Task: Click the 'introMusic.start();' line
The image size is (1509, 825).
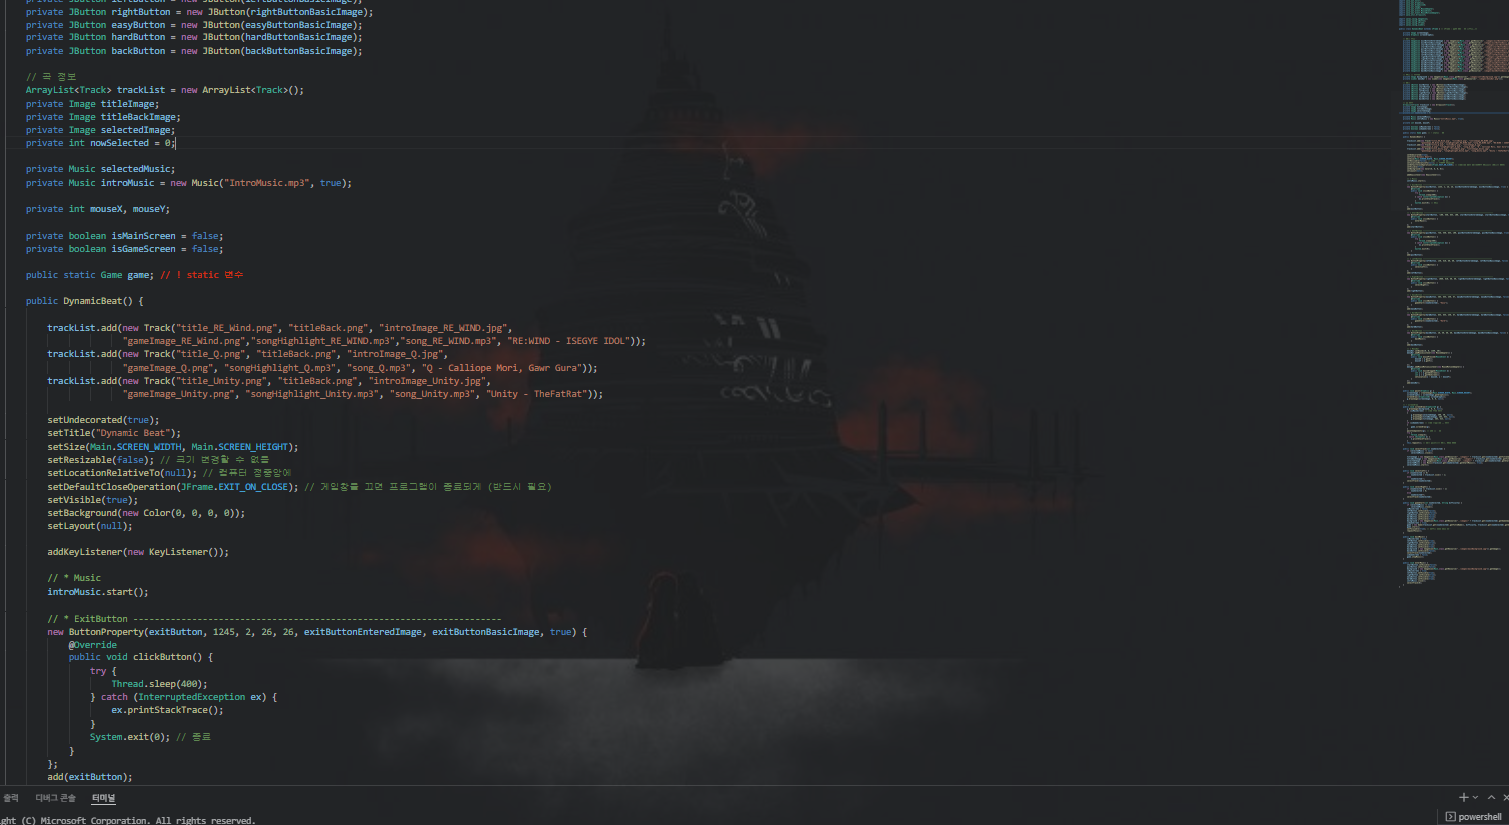Action: click(97, 592)
